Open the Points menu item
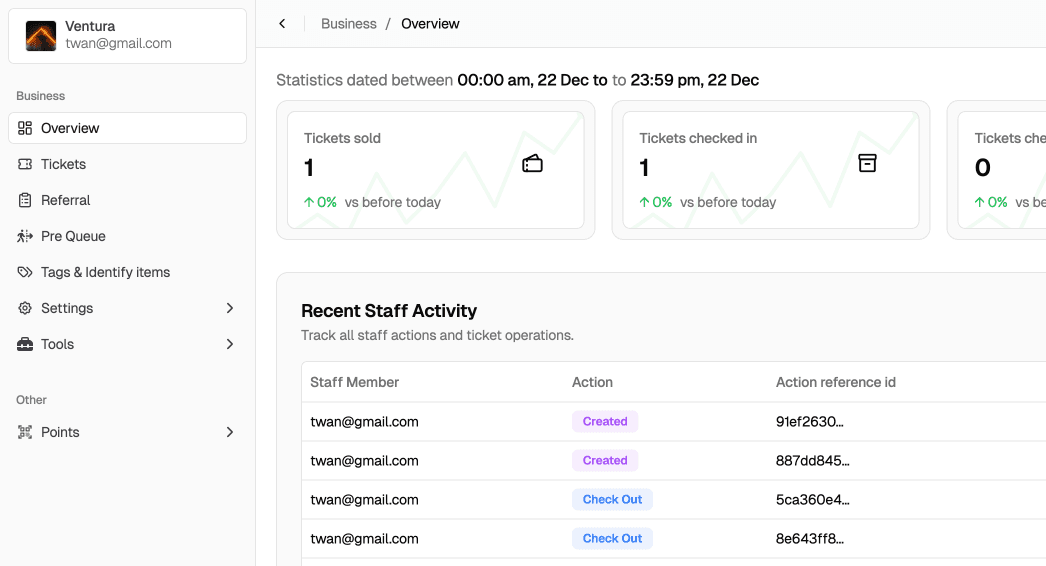This screenshot has width=1046, height=566. click(x=127, y=433)
